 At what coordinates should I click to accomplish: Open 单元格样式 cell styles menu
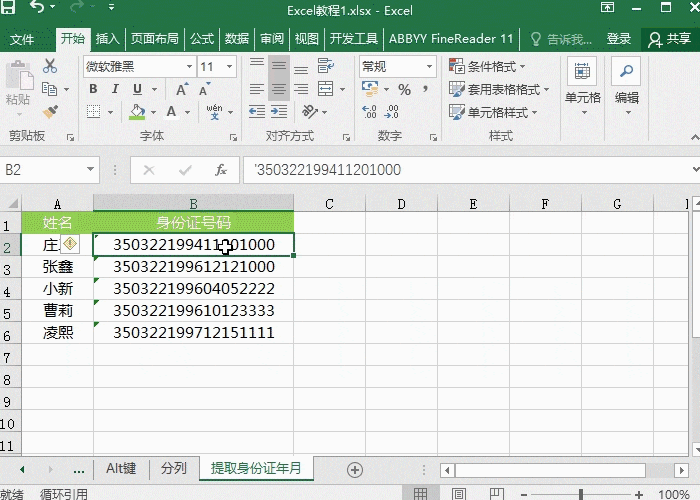[x=493, y=112]
